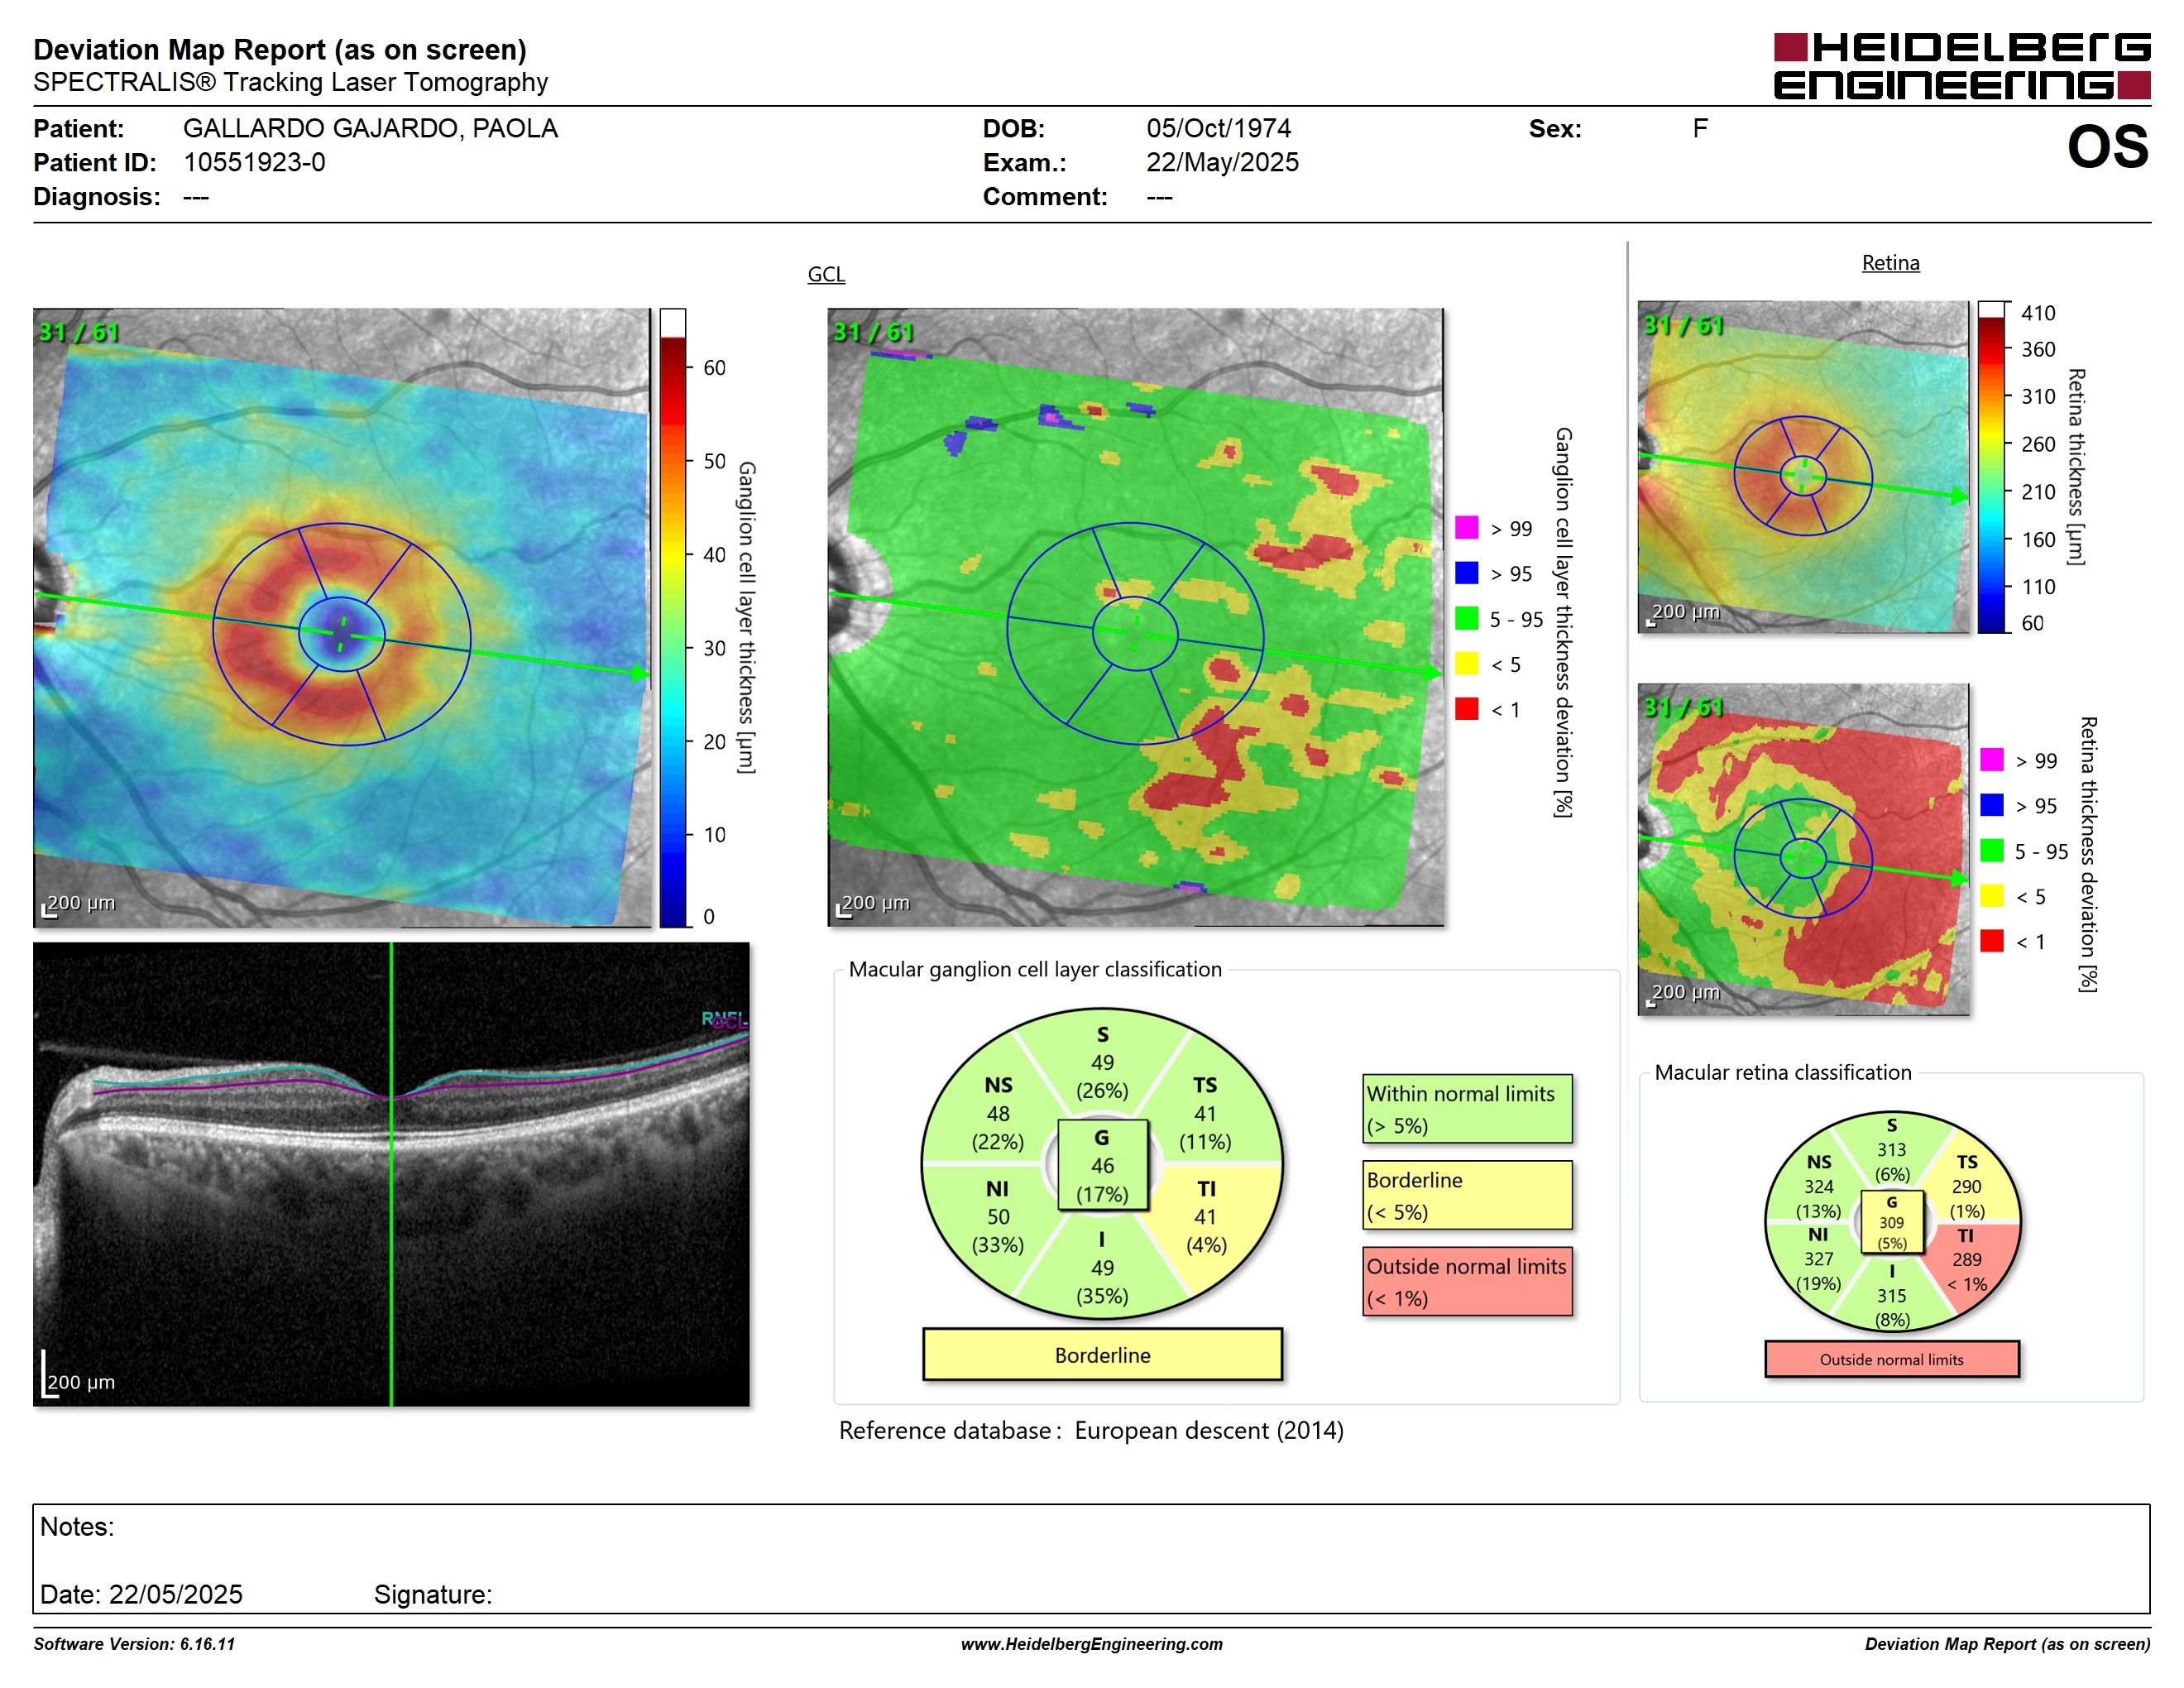Click the retina thickness color scale bar
2184x1688 pixels.
coord(1992,467)
